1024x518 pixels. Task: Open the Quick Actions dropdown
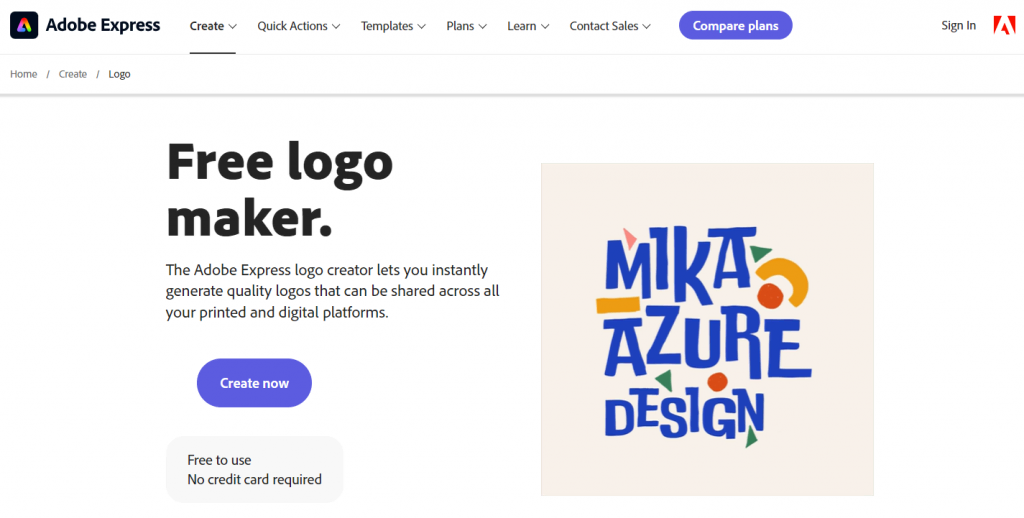(298, 26)
